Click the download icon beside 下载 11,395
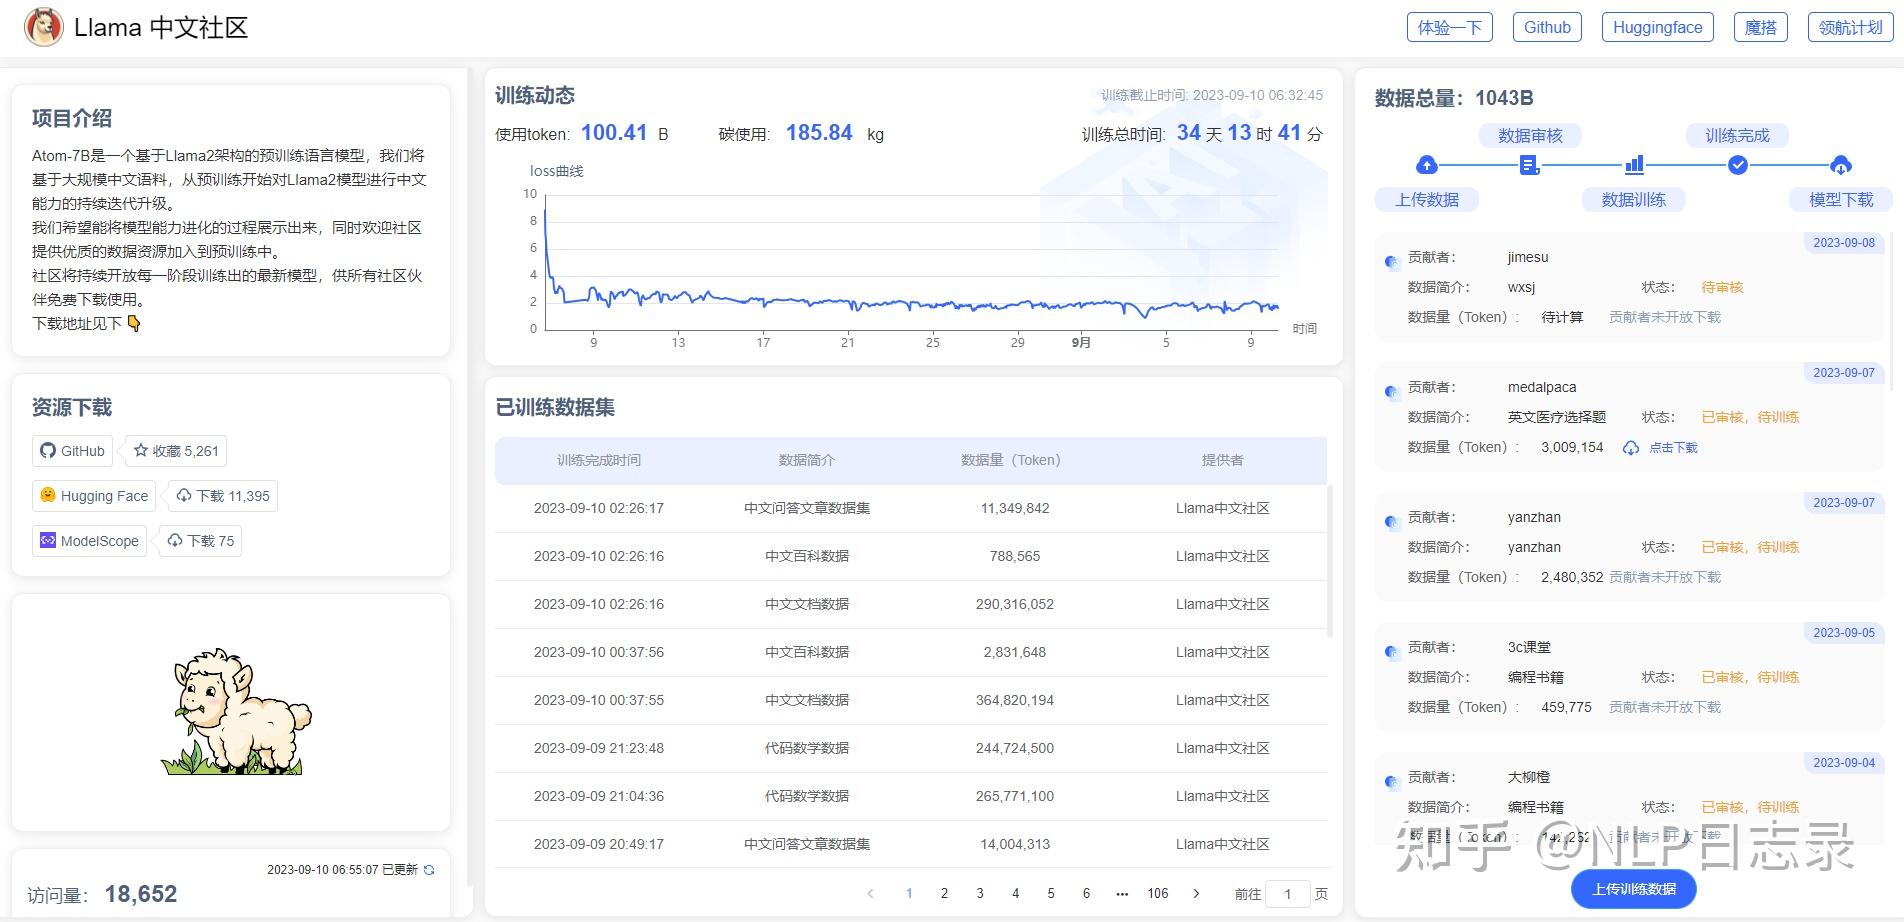The image size is (1904, 922). (x=184, y=496)
